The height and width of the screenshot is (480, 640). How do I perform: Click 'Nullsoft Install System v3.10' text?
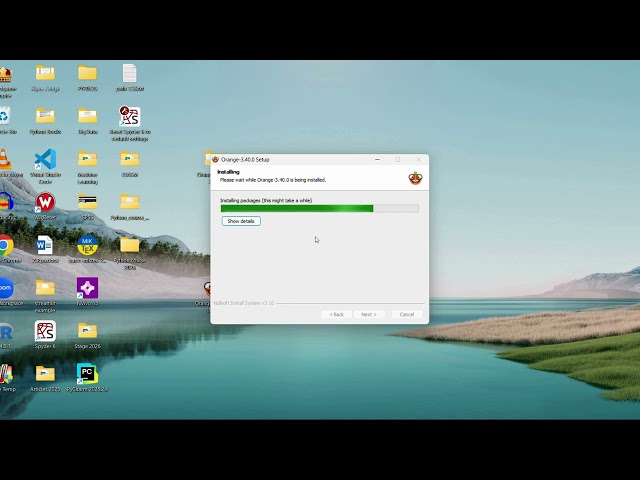tap(244, 303)
